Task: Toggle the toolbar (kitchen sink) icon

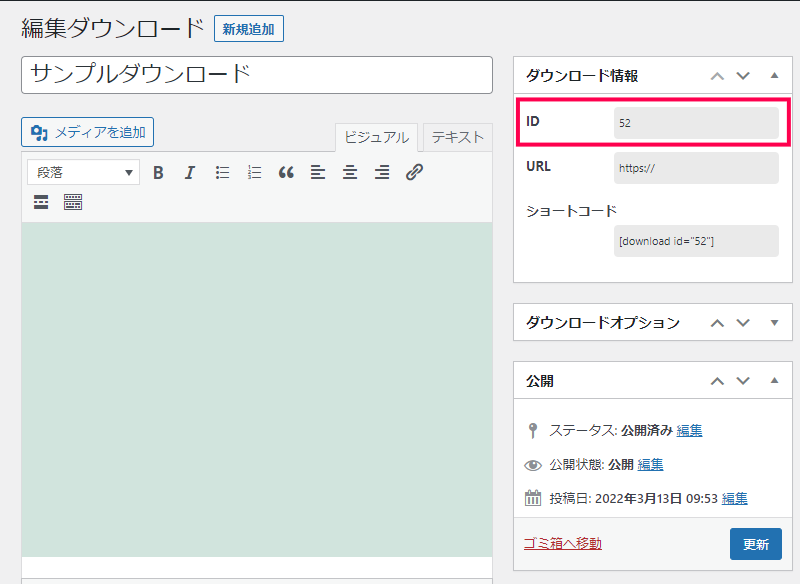Action: point(73,202)
